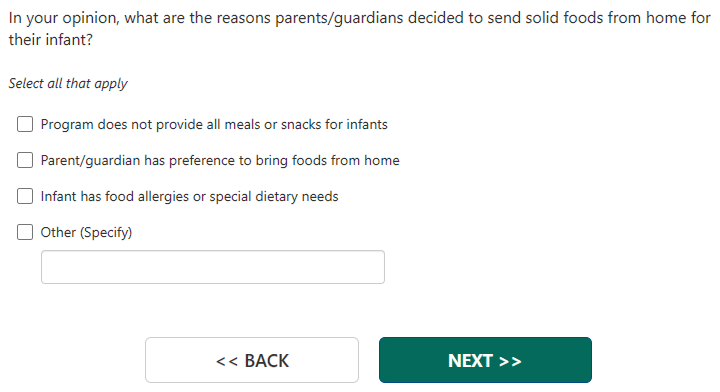Return to previous question with << BACK
720x392 pixels.
pos(252,360)
